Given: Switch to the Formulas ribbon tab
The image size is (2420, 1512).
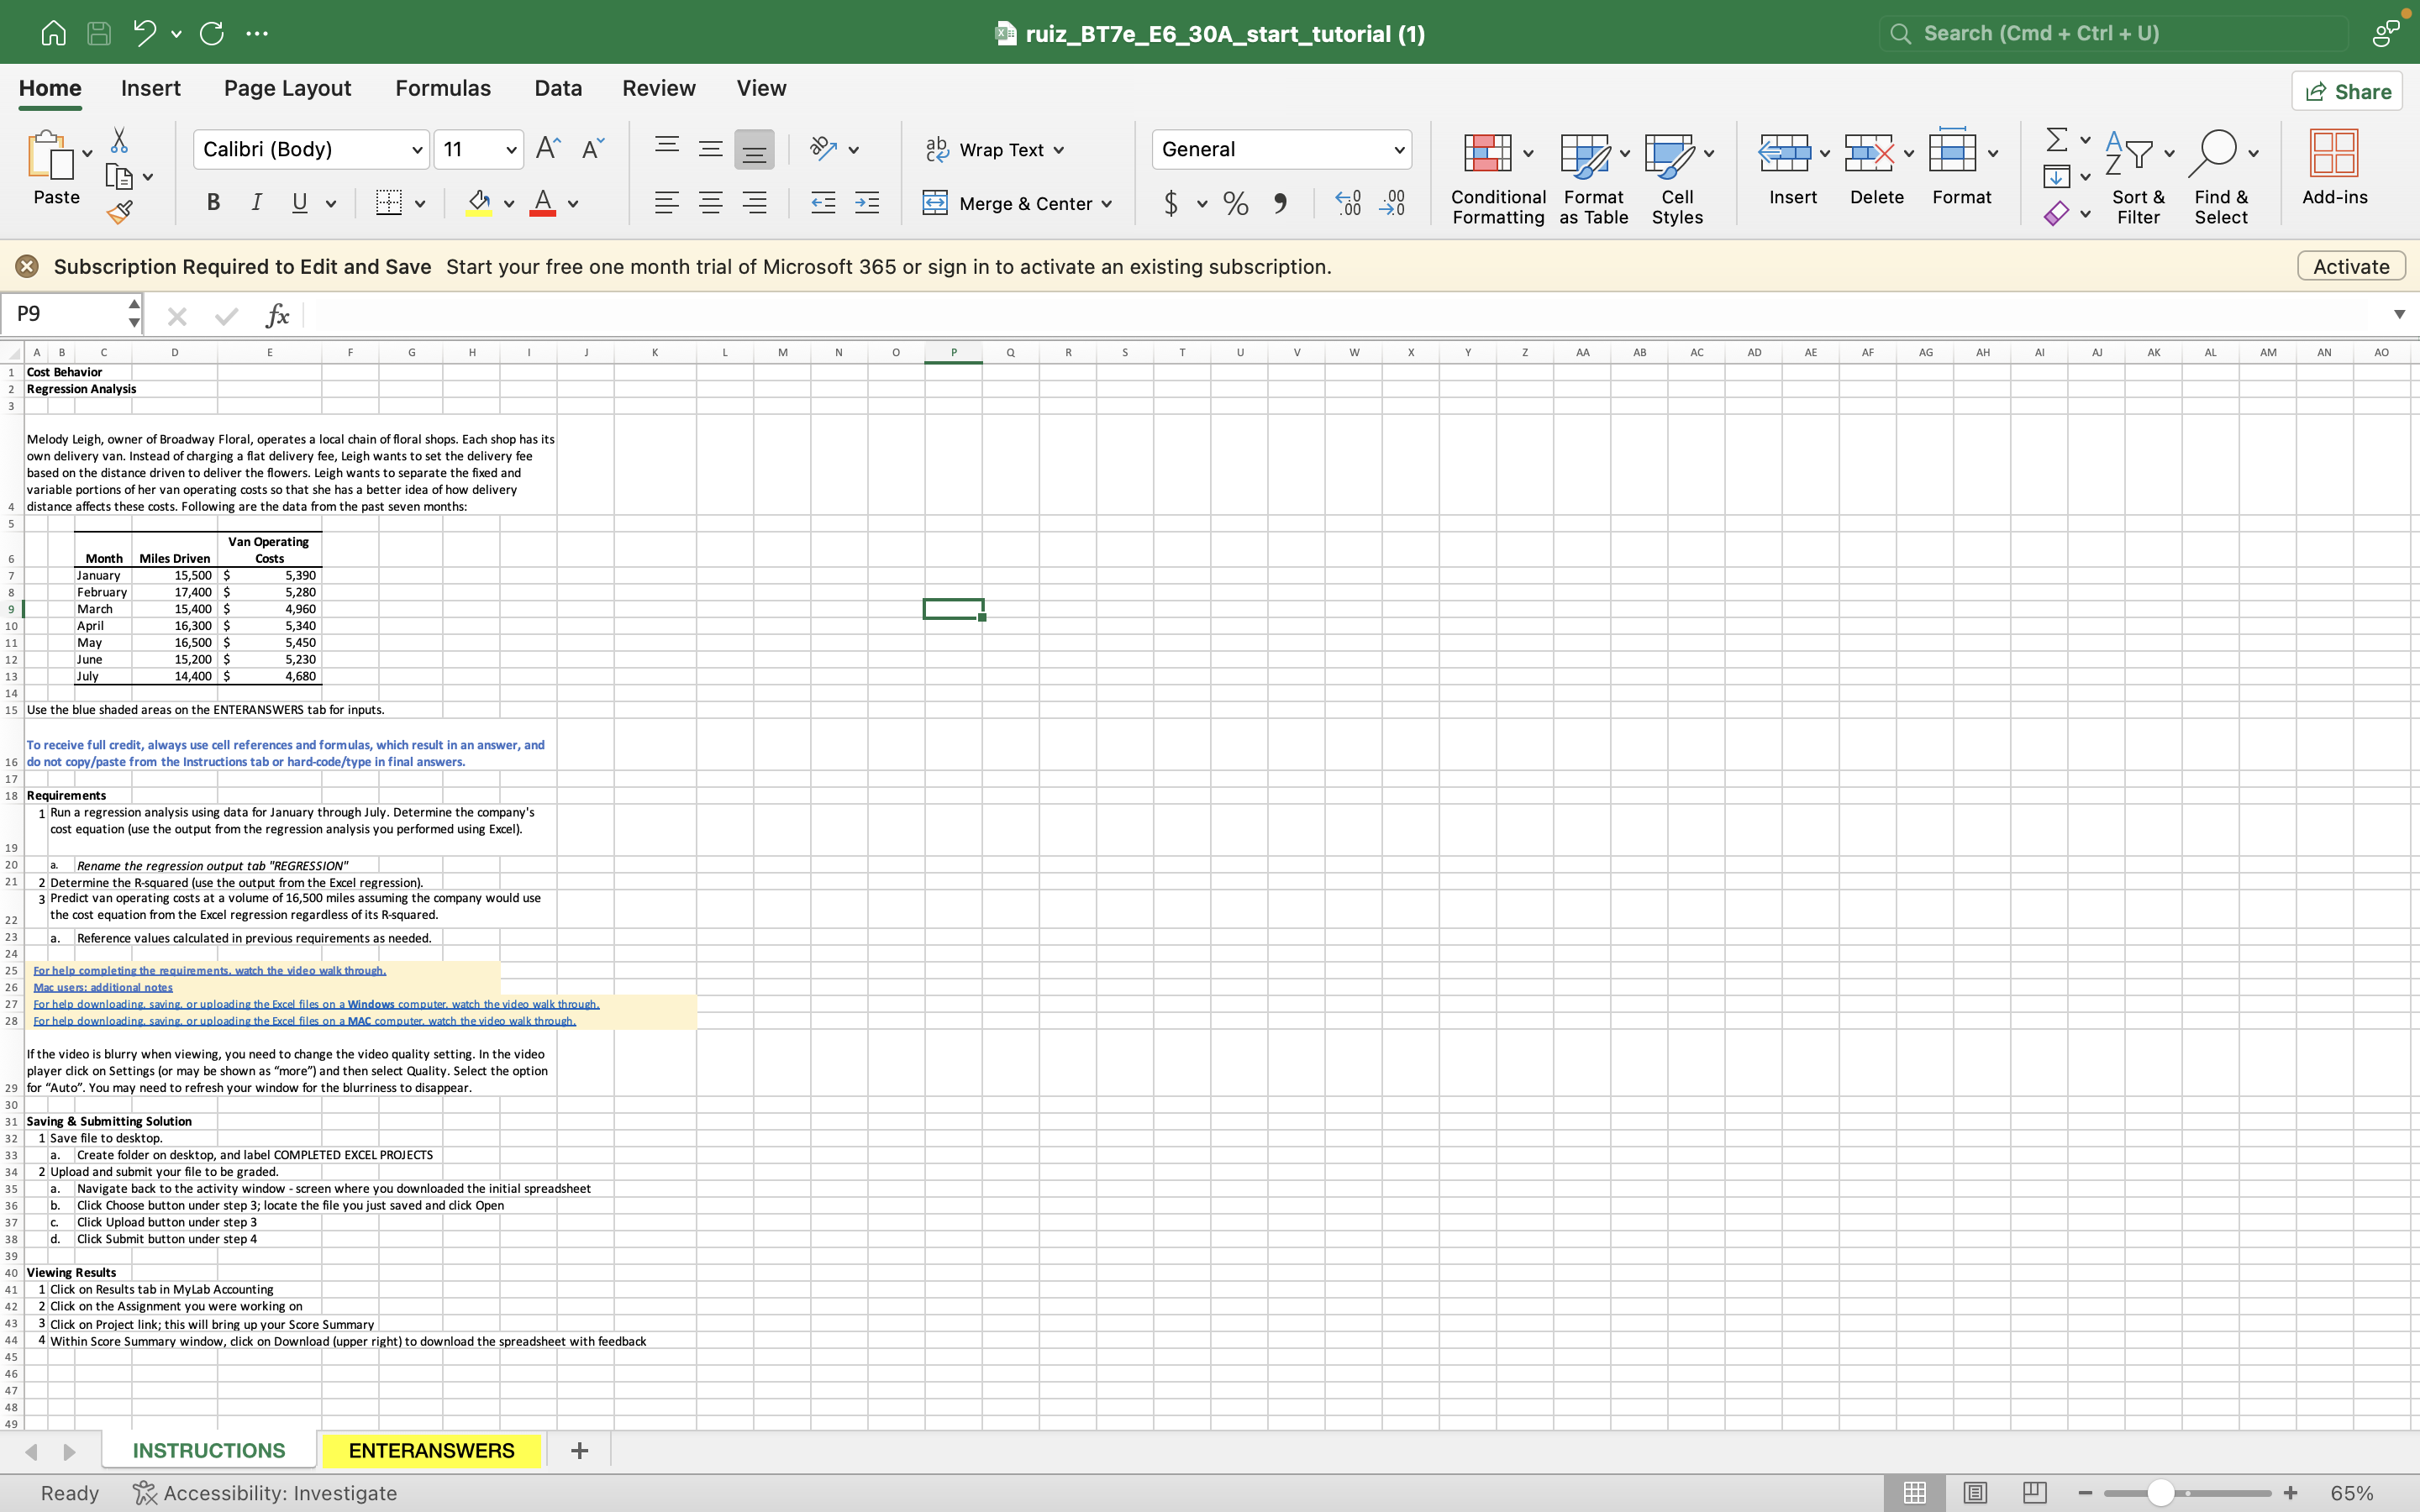Looking at the screenshot, I should pyautogui.click(x=443, y=88).
